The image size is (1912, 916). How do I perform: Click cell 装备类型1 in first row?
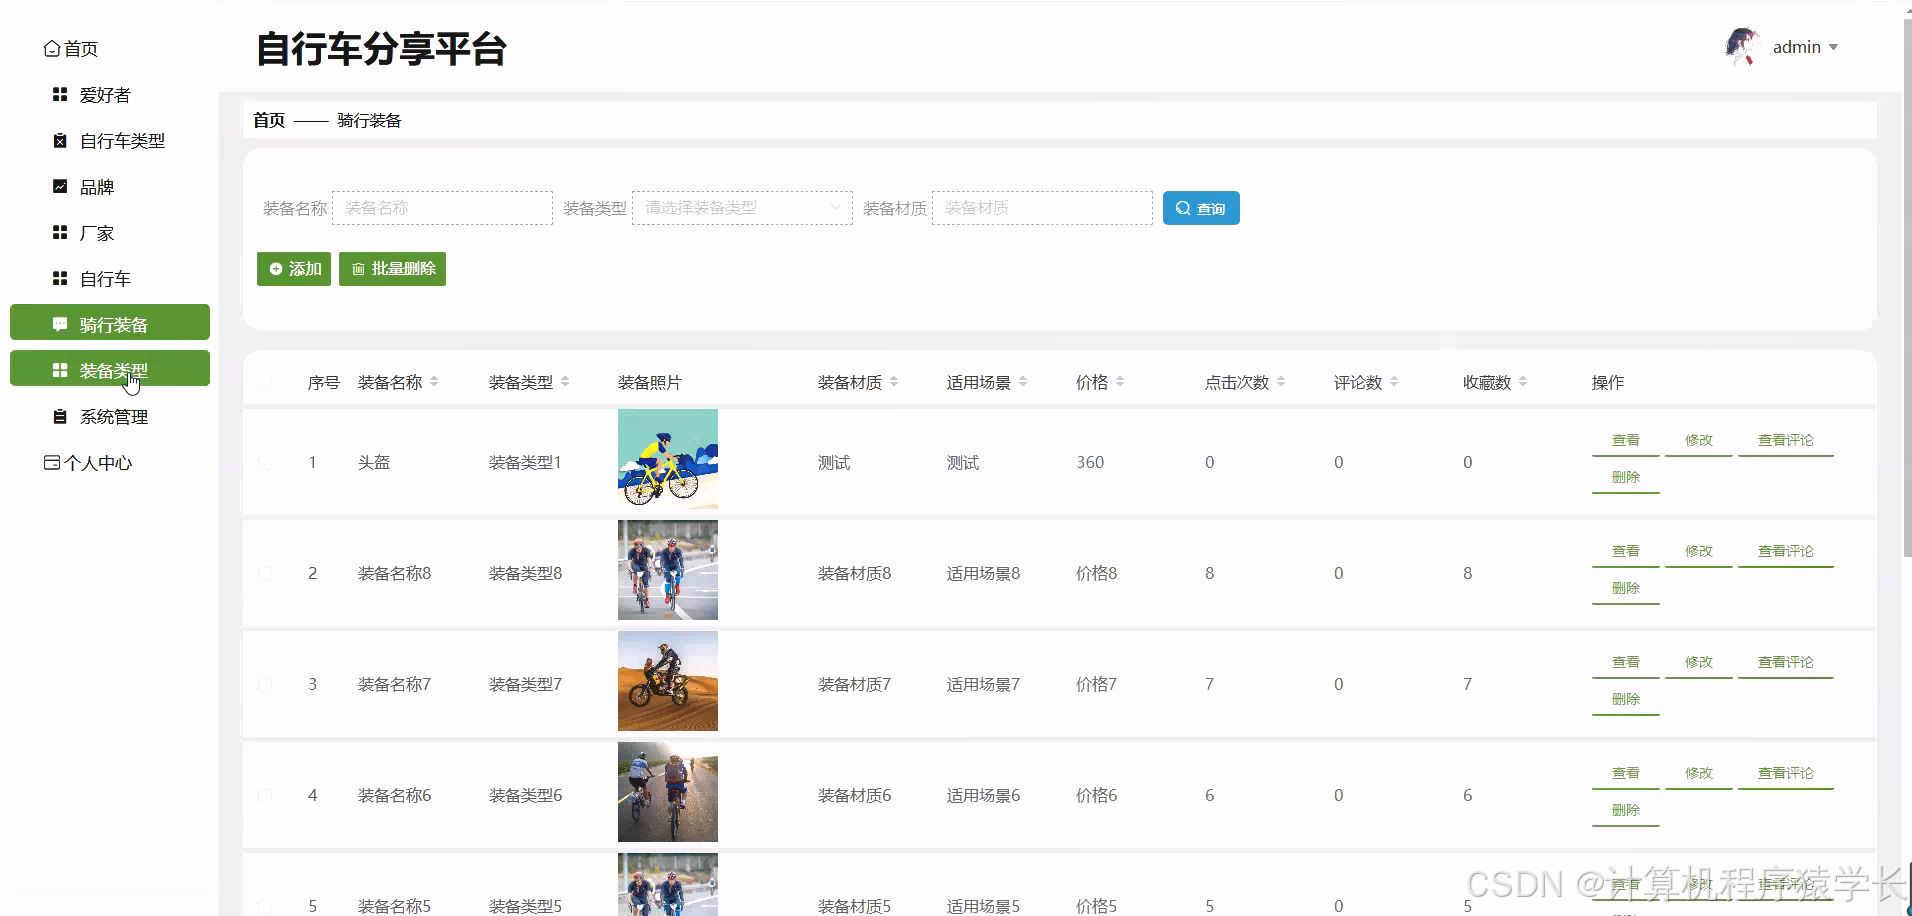pos(525,463)
